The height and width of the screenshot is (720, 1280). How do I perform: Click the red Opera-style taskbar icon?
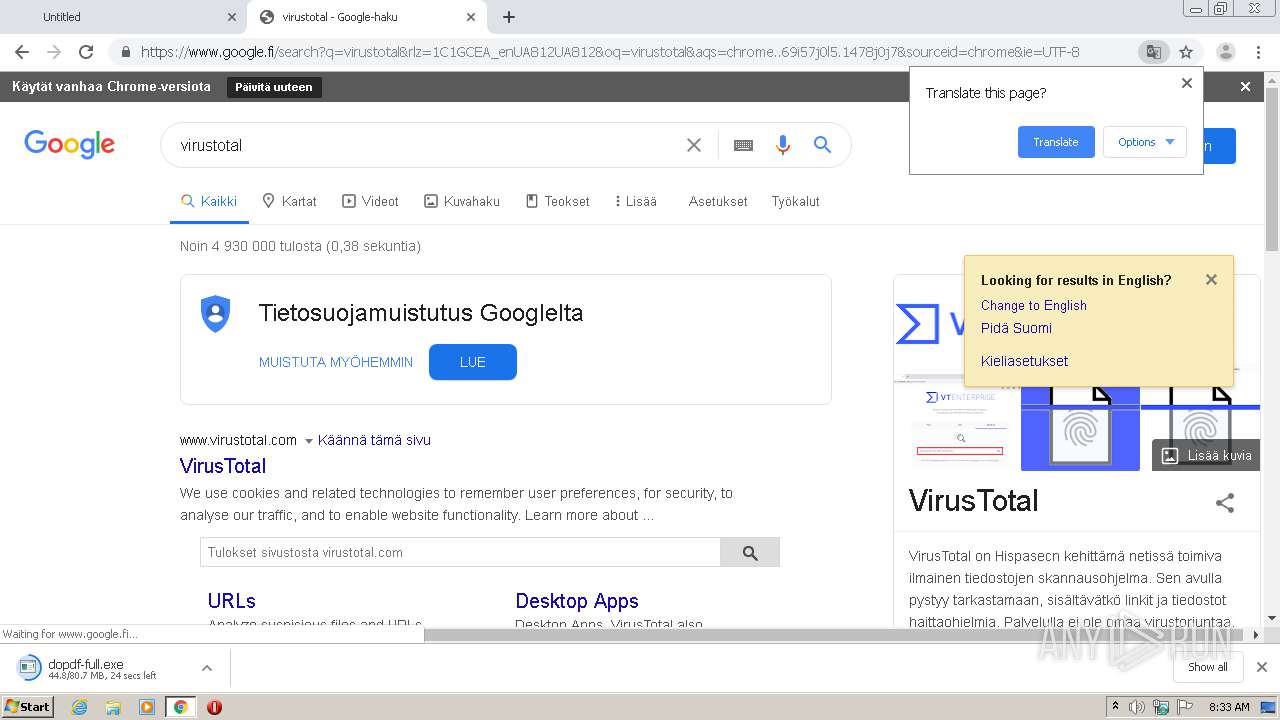click(214, 707)
